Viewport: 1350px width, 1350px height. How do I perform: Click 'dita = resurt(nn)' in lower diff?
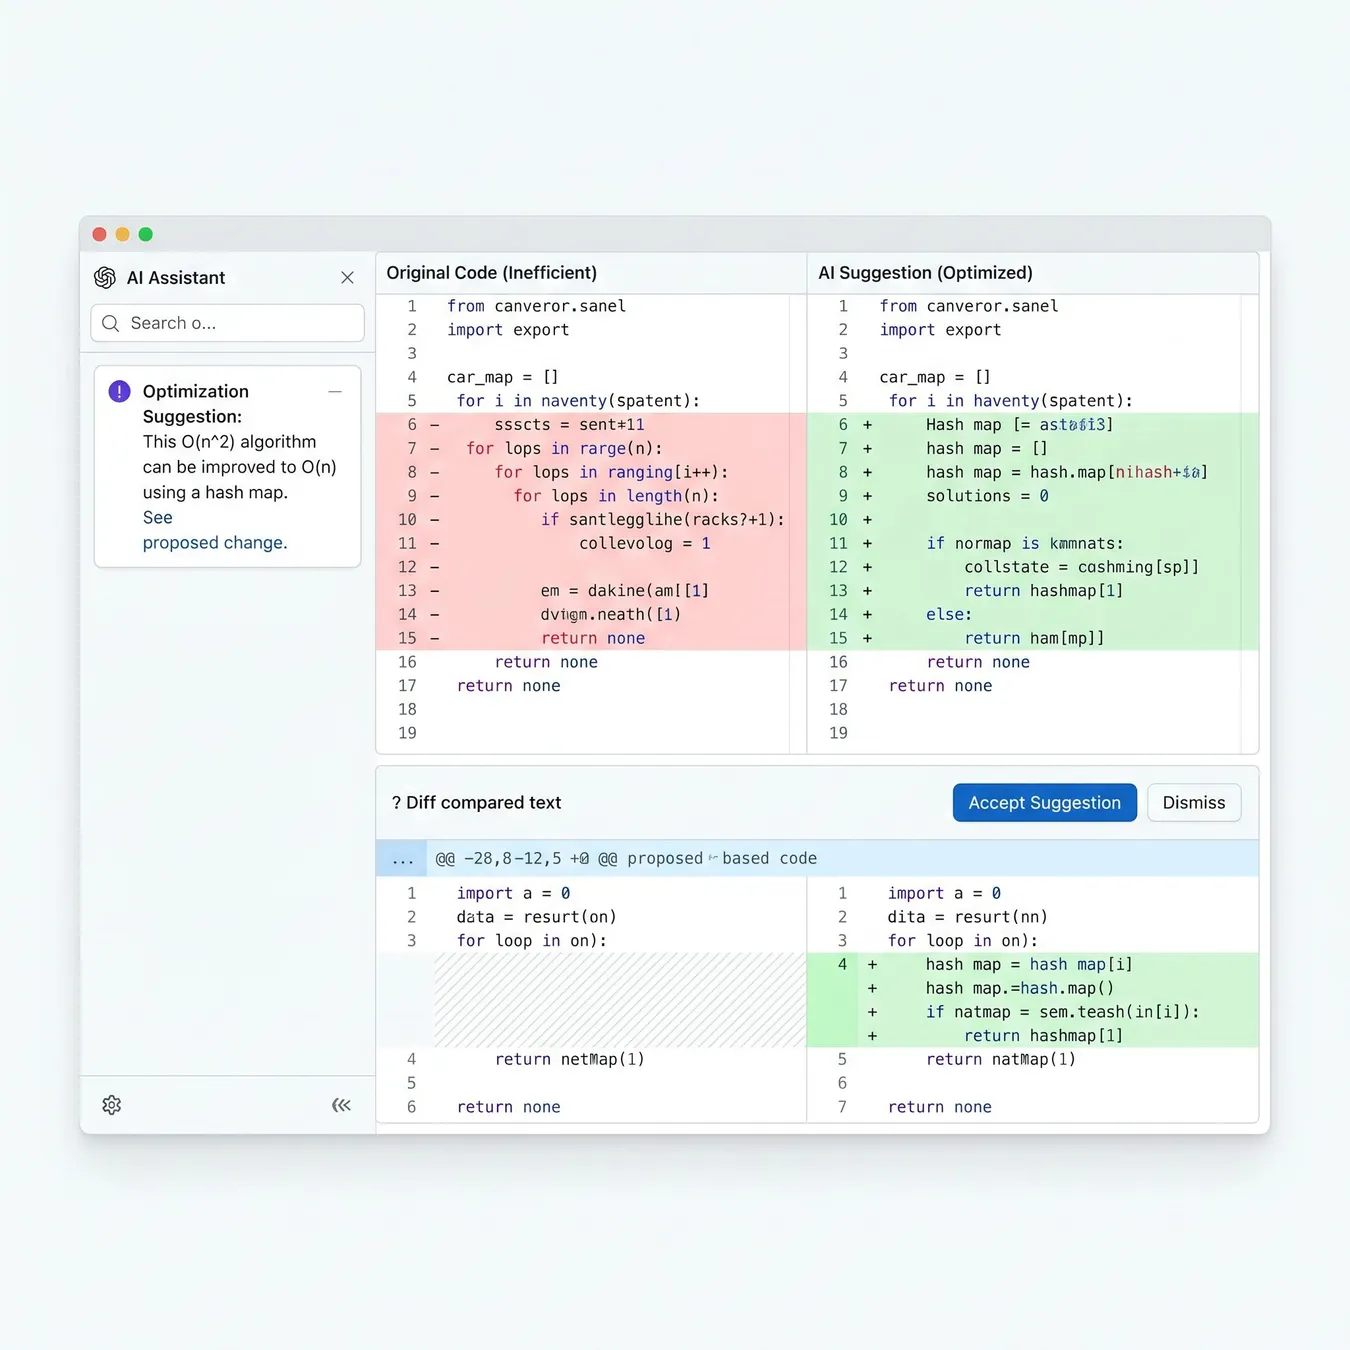967,917
